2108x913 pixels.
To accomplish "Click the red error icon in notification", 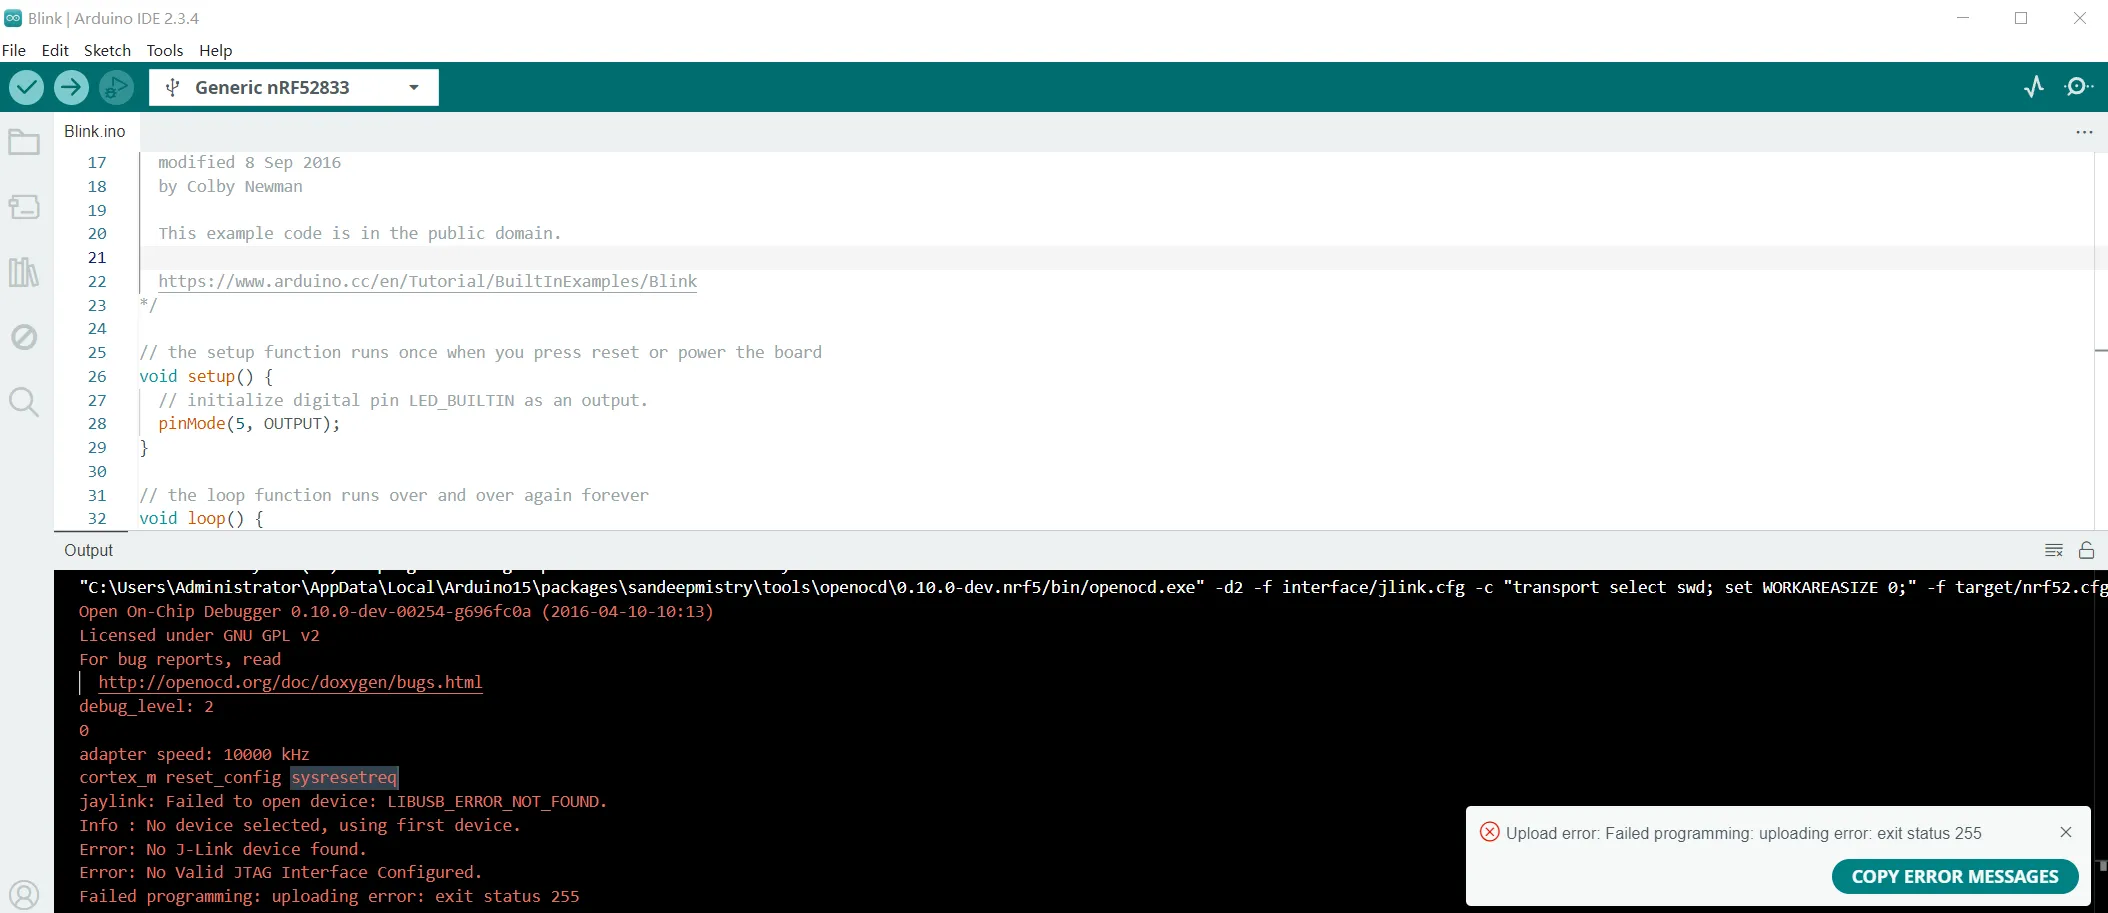I will (x=1489, y=832).
